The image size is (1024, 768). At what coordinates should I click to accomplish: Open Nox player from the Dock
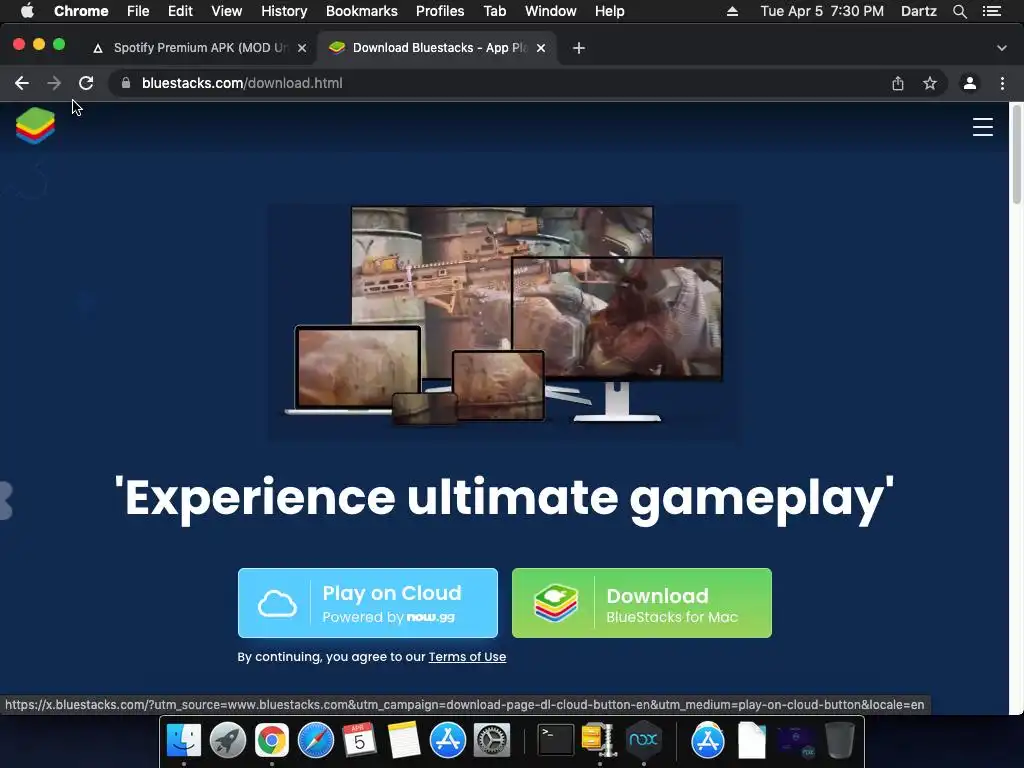643,740
